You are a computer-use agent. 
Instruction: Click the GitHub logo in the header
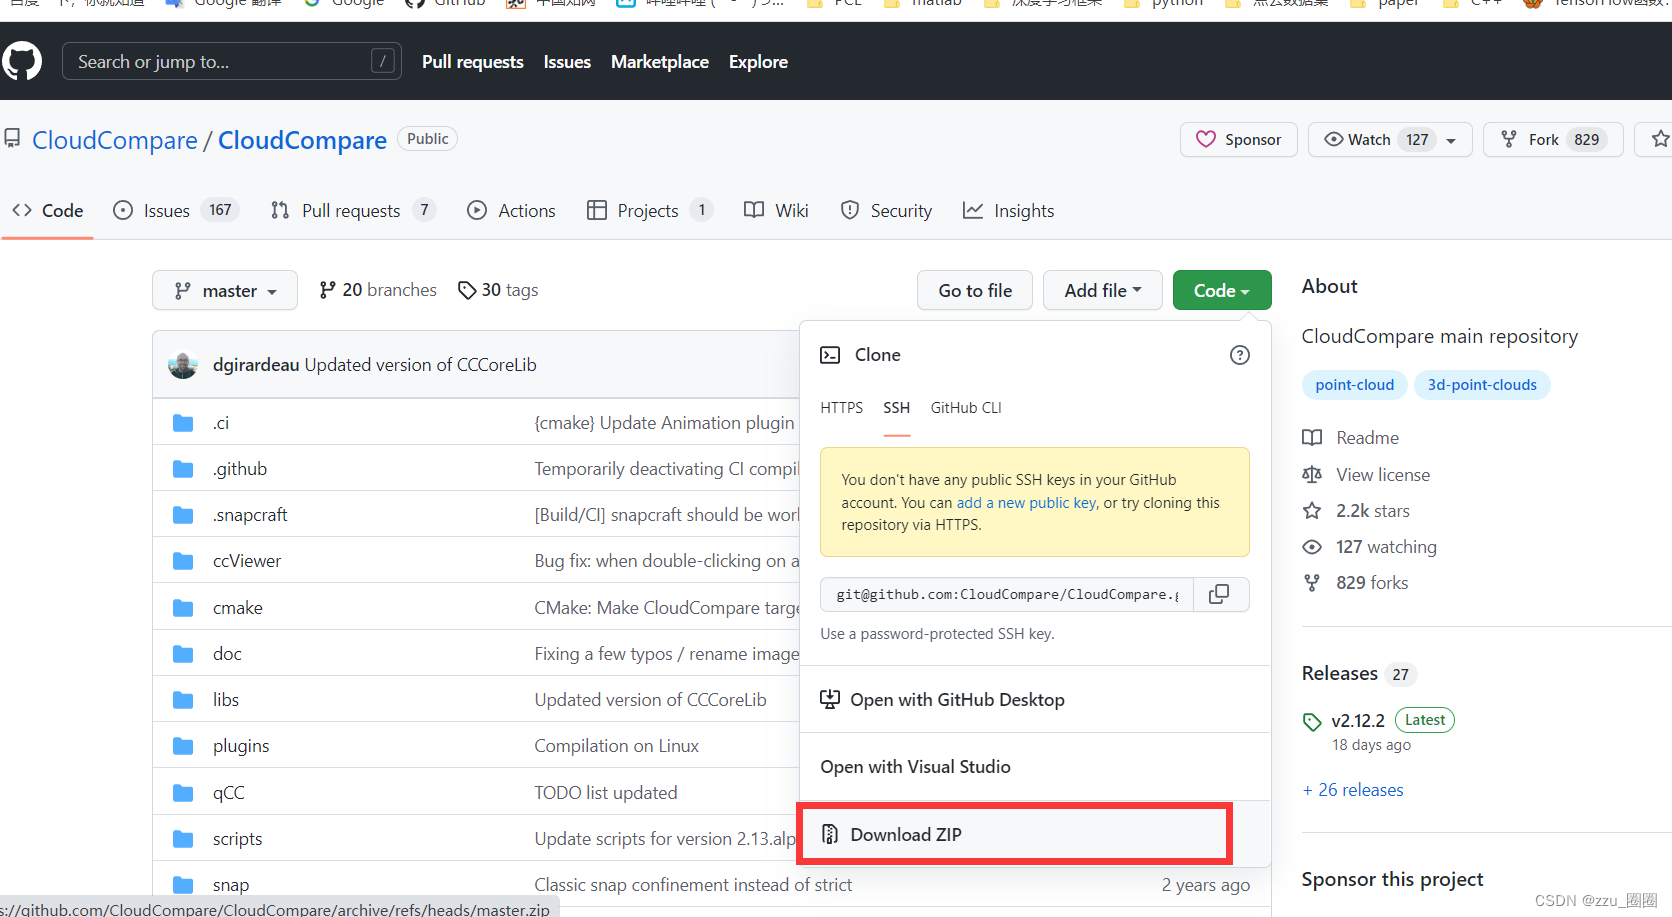[22, 61]
